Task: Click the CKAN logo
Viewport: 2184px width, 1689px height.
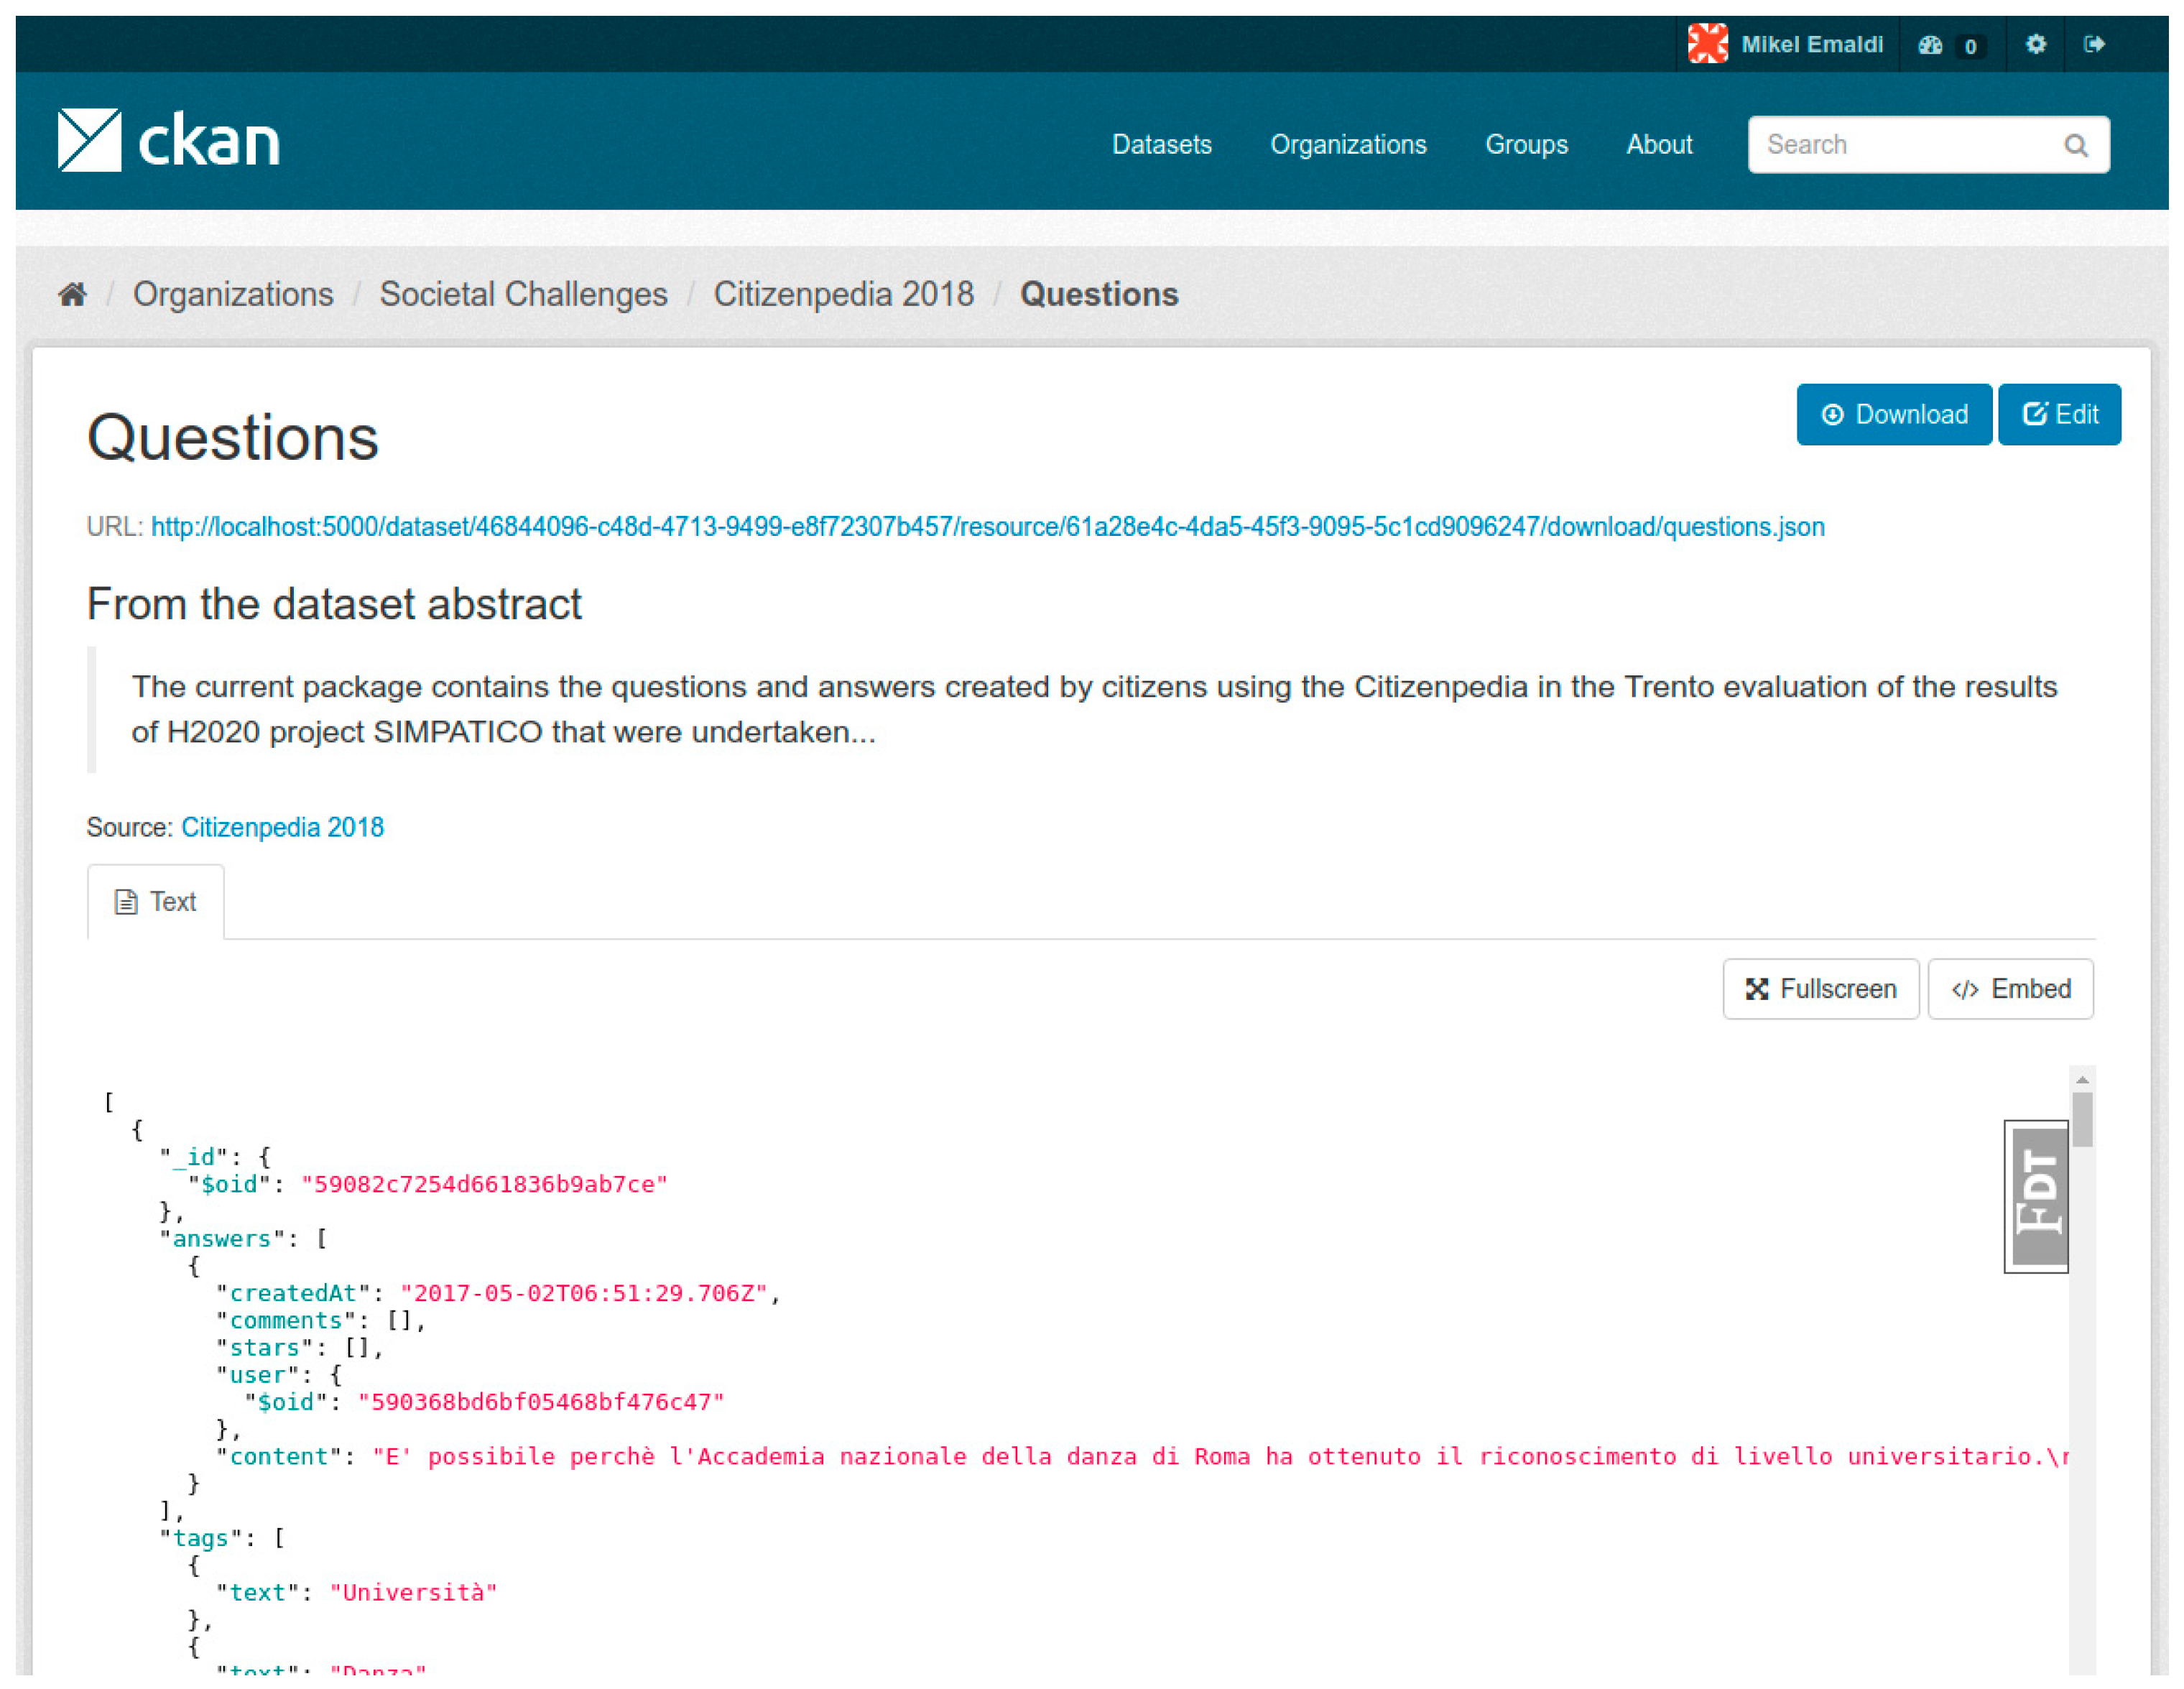Action: [168, 140]
